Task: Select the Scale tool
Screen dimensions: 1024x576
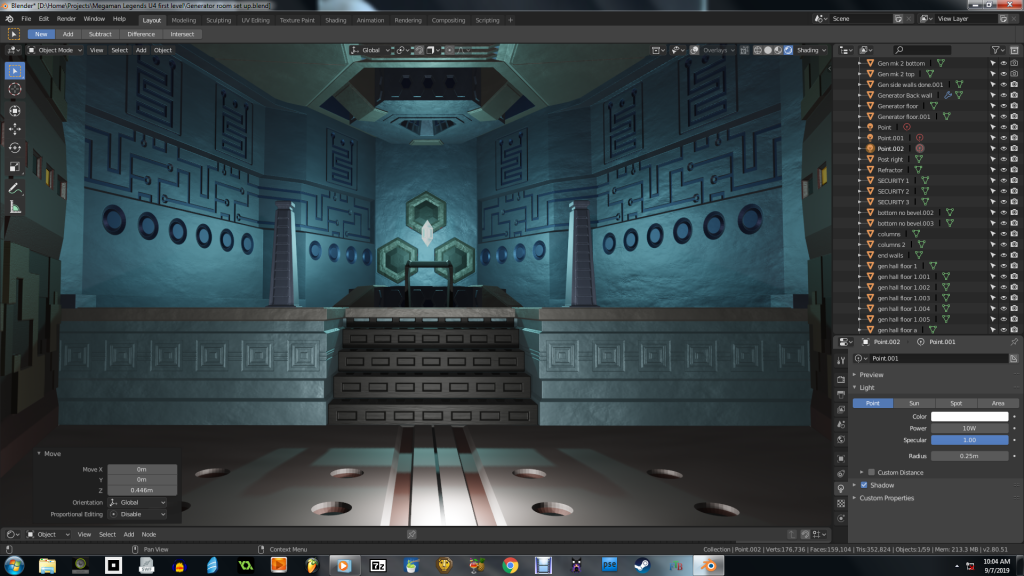Action: 14,167
